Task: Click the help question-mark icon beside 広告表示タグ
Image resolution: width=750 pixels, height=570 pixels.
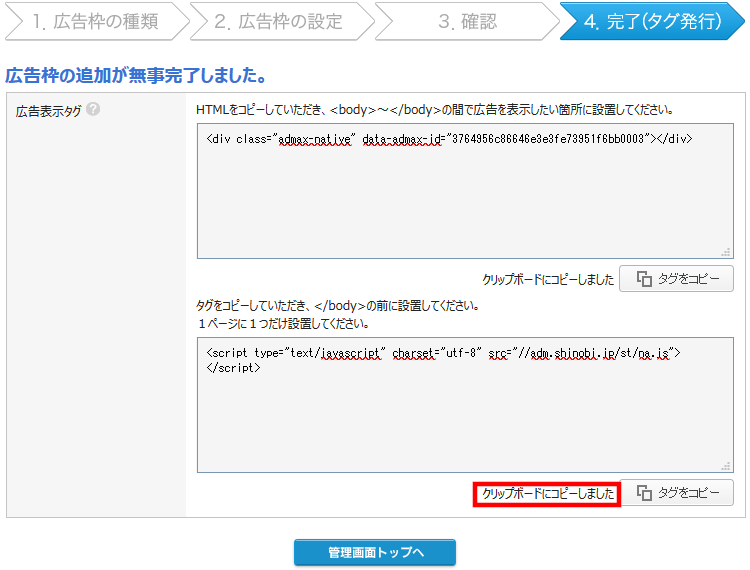Action: coord(93,110)
